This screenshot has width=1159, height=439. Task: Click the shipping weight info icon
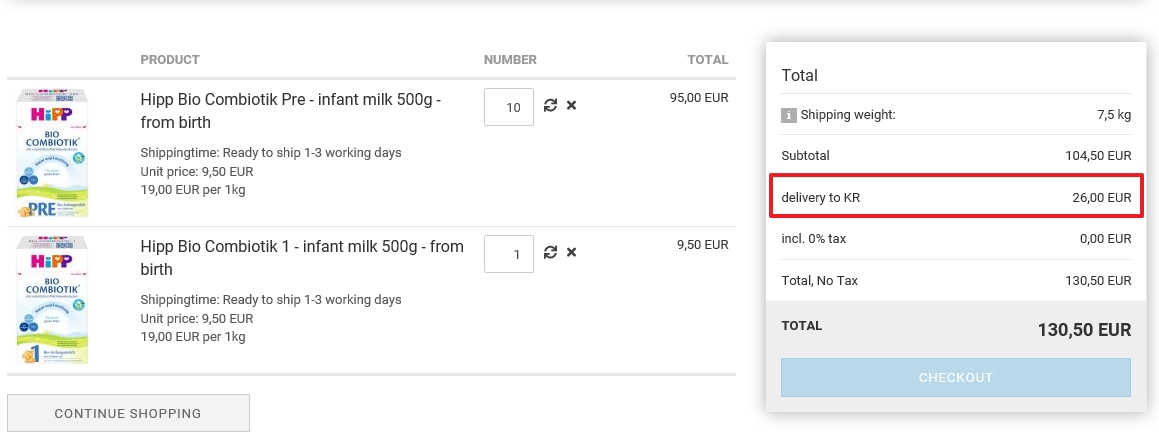[789, 115]
